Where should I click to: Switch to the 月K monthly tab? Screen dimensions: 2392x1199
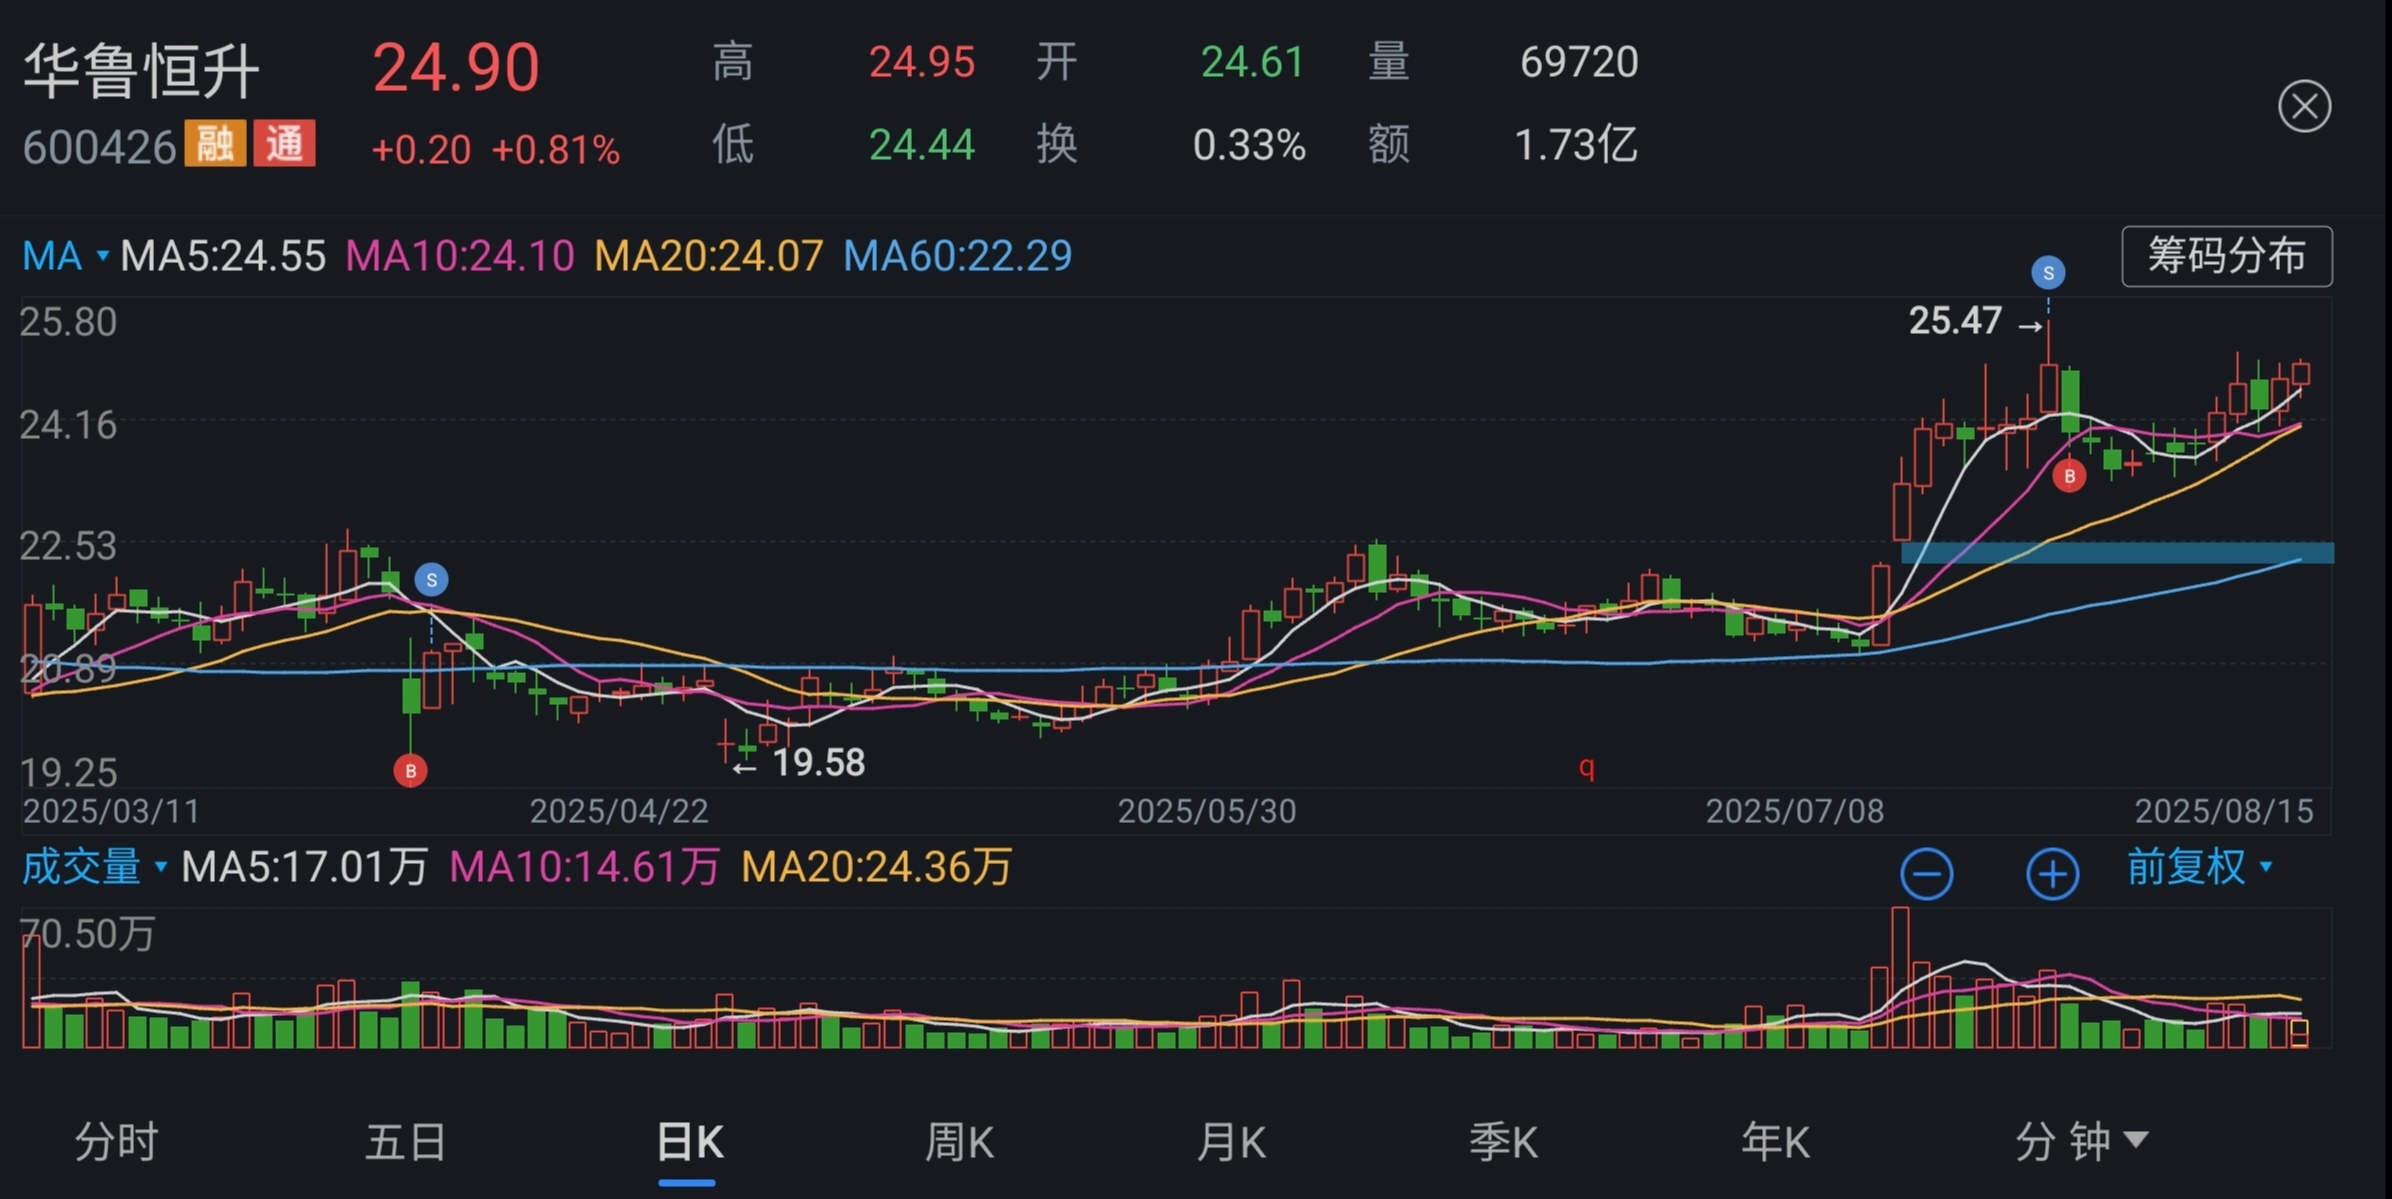pos(1231,1141)
